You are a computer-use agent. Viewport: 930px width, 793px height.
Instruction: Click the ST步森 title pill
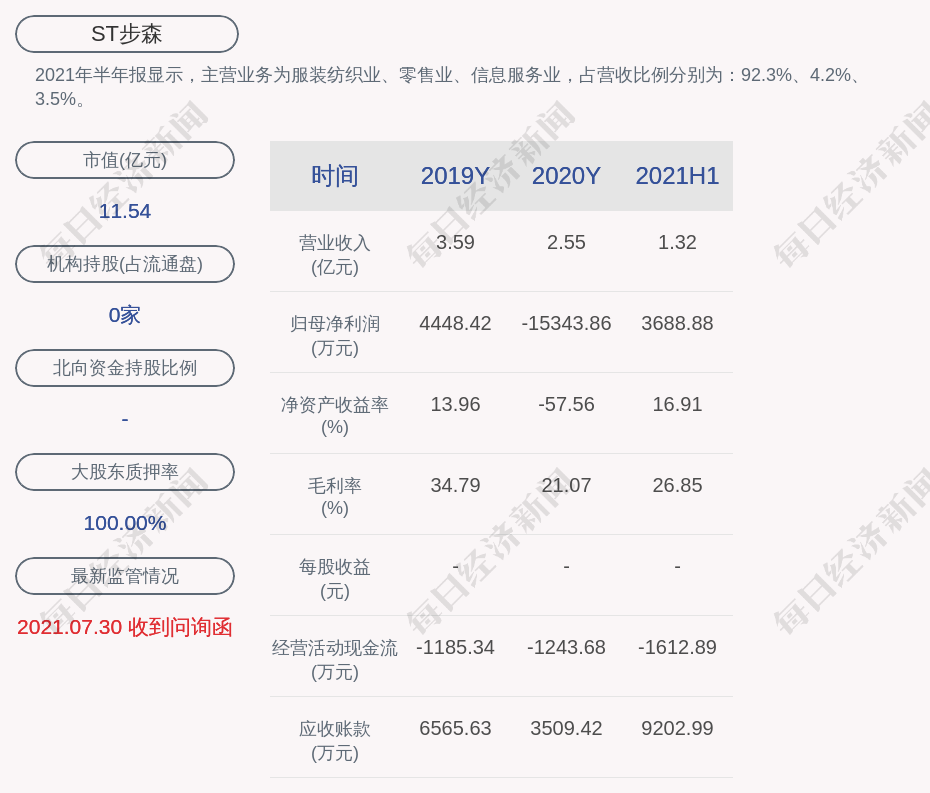126,34
